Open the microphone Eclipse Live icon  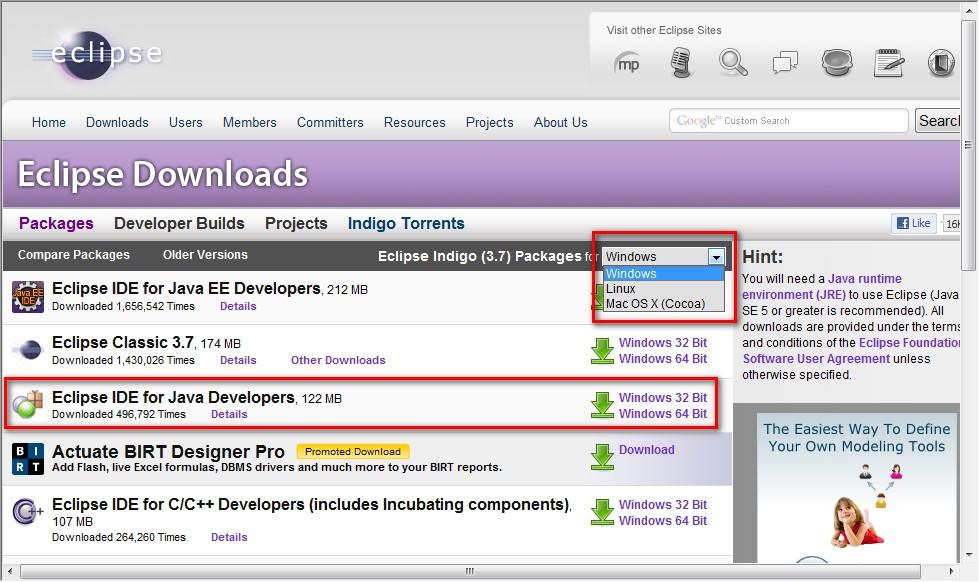coord(681,63)
